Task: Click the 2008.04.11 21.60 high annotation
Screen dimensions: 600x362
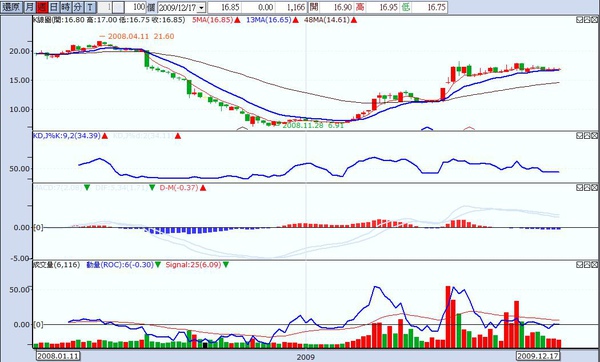Action: point(137,36)
